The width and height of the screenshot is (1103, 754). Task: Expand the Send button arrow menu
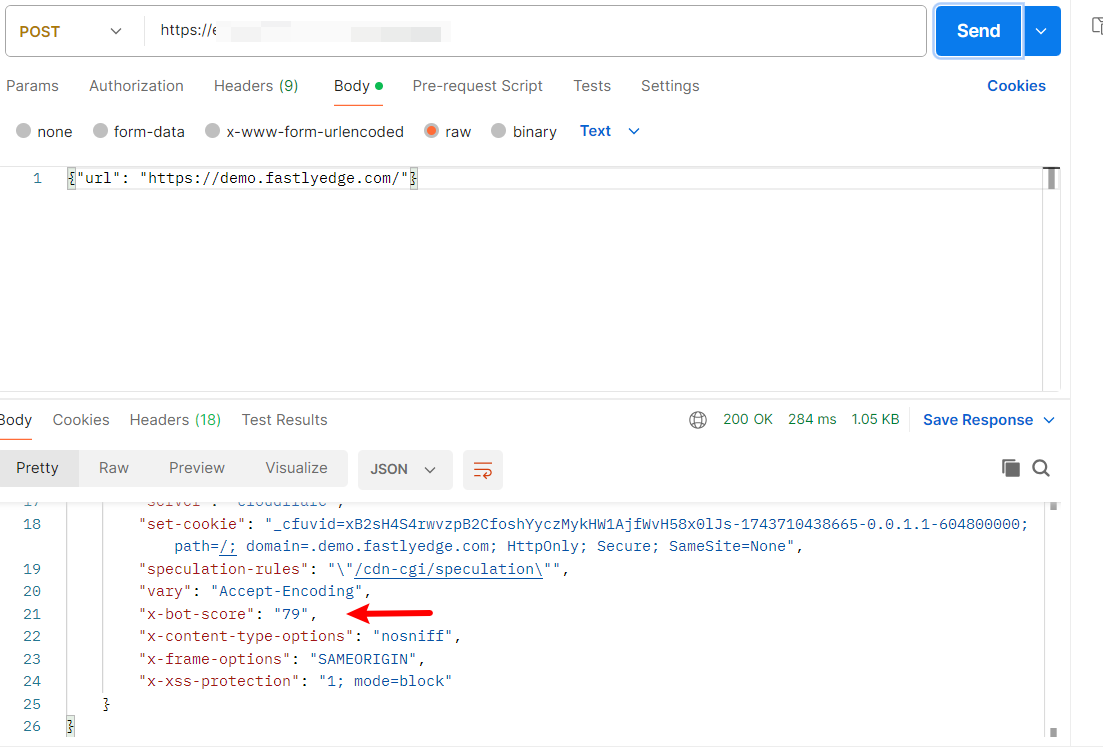pos(1041,31)
